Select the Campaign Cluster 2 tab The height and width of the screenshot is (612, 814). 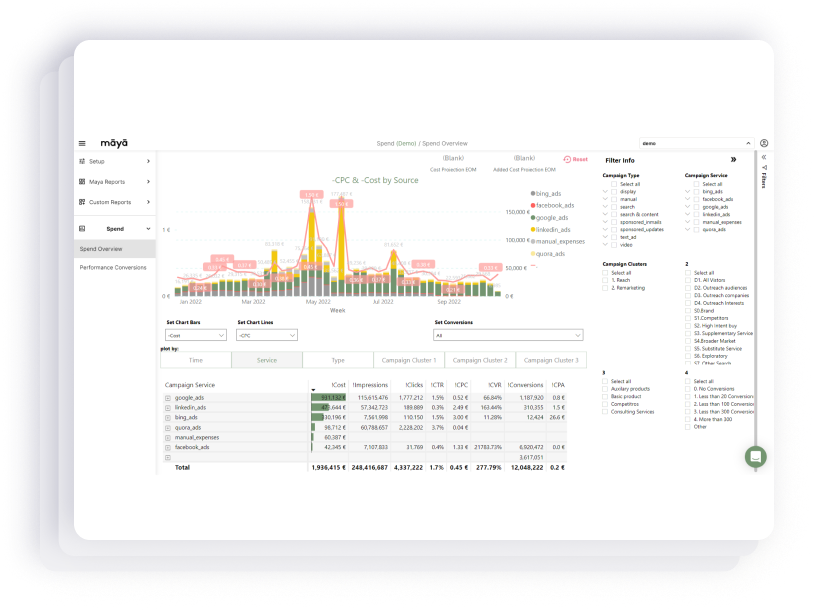480,360
